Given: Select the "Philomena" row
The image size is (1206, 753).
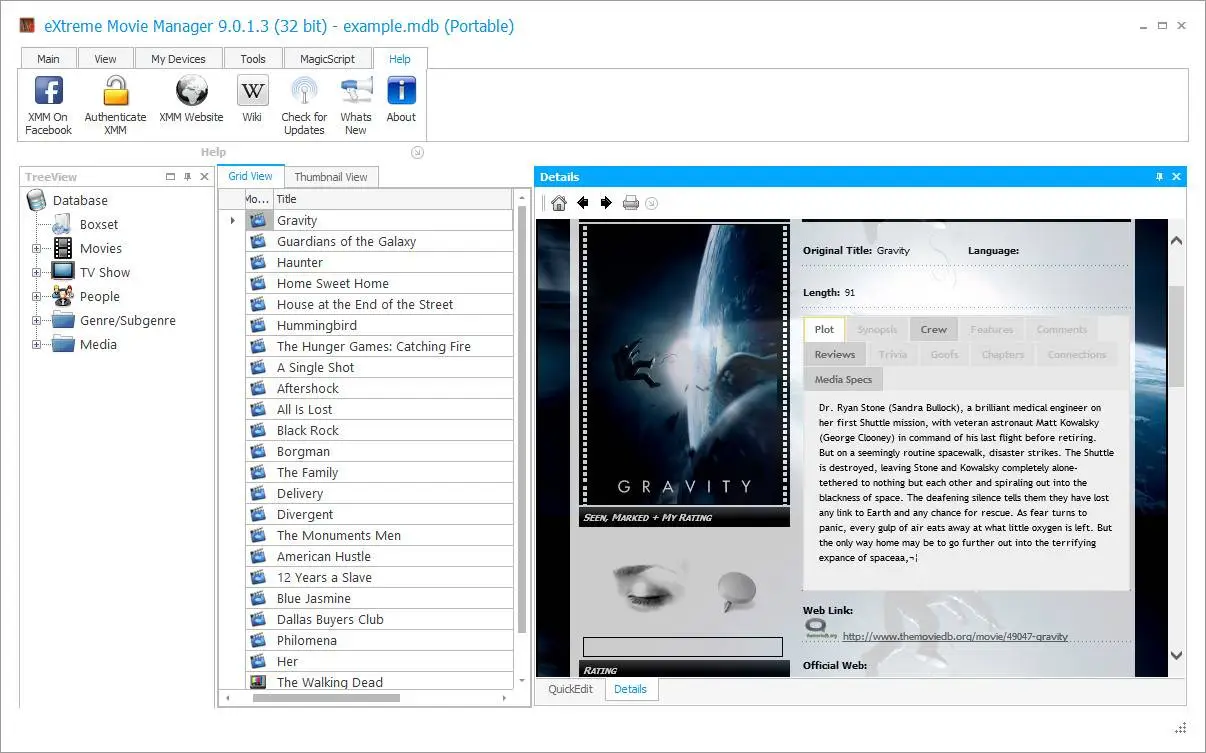Looking at the screenshot, I should click(x=380, y=640).
